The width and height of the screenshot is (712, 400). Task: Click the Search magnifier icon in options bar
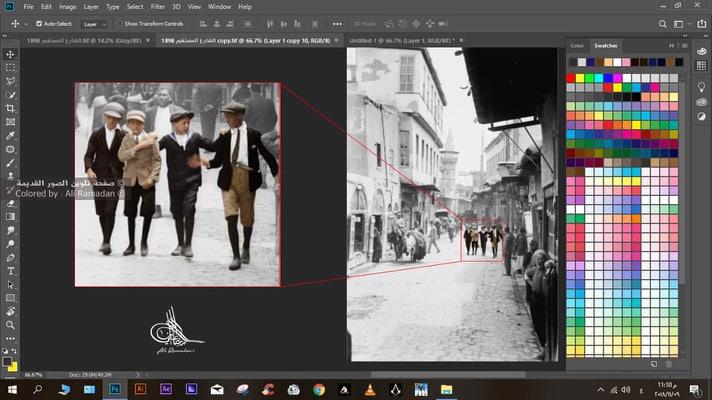[x=661, y=22]
